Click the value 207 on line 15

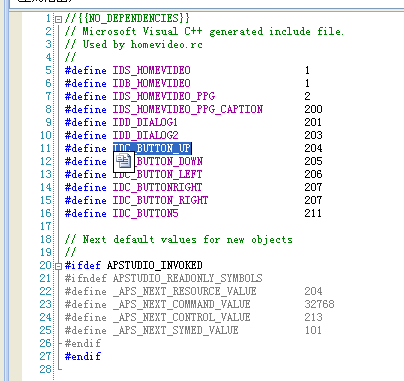pyautogui.click(x=313, y=200)
